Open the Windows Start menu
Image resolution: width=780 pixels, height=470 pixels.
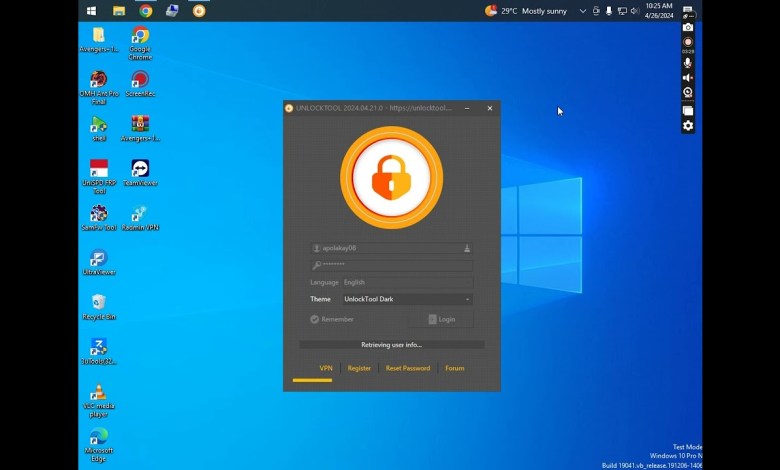click(92, 11)
